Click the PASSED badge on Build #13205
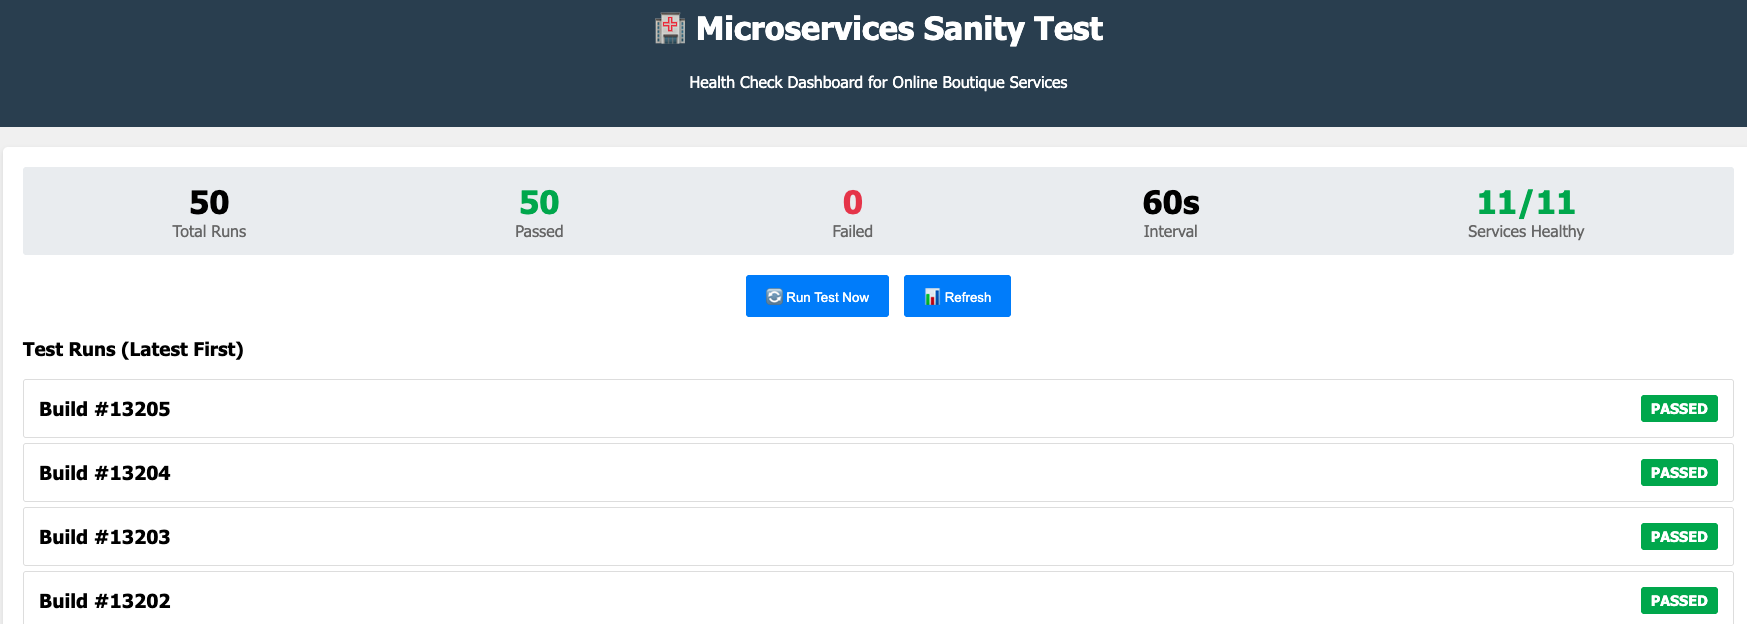The width and height of the screenshot is (1747, 624). click(1679, 408)
